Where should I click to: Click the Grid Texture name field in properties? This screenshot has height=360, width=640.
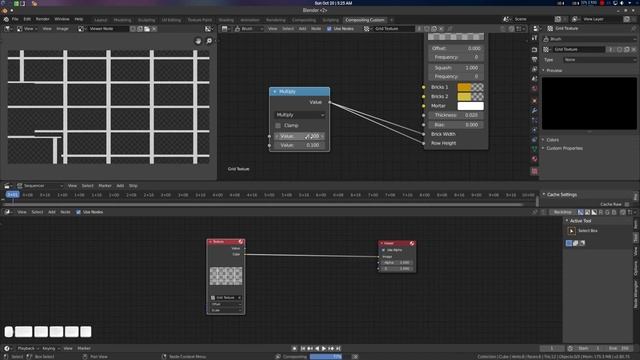[x=579, y=49]
